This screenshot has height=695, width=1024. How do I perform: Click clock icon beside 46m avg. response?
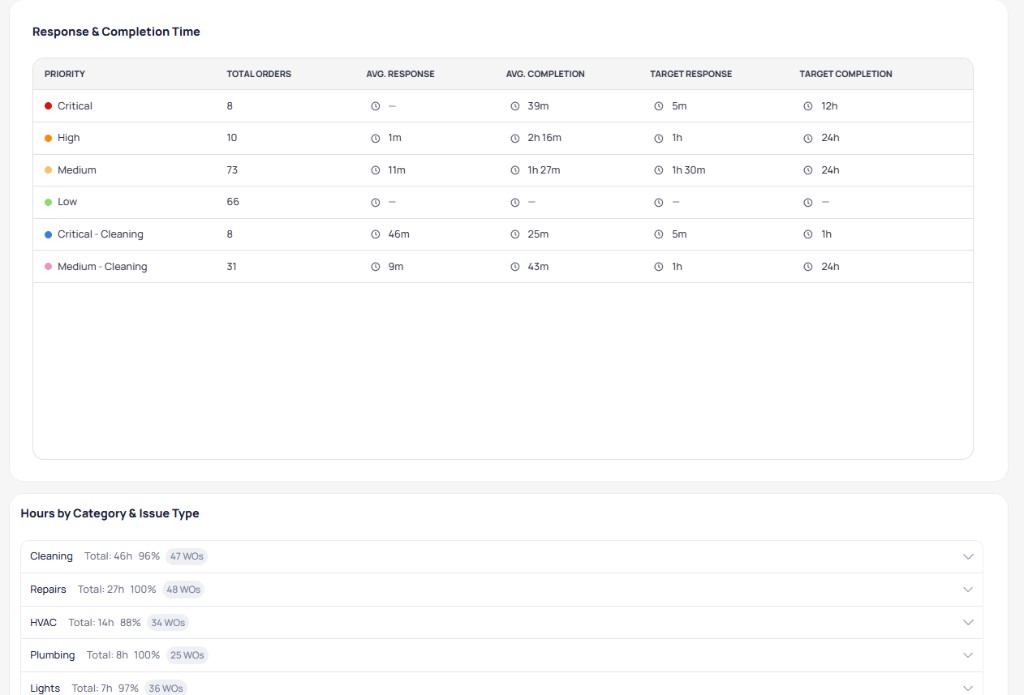click(376, 234)
